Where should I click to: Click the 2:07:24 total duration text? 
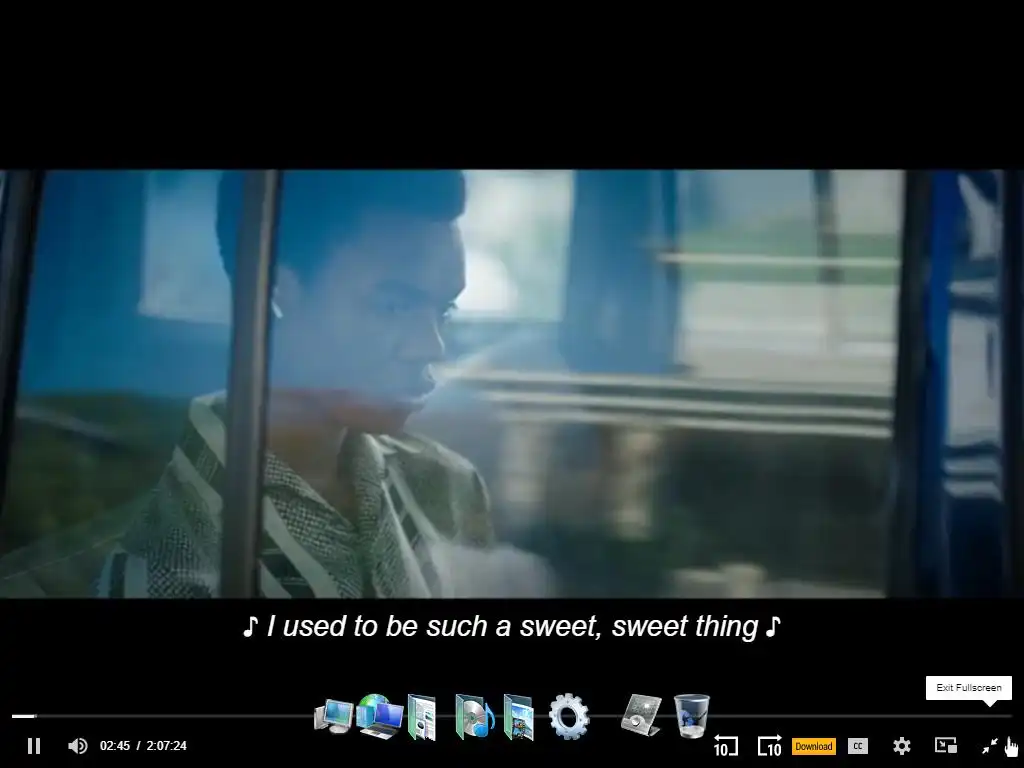(167, 746)
